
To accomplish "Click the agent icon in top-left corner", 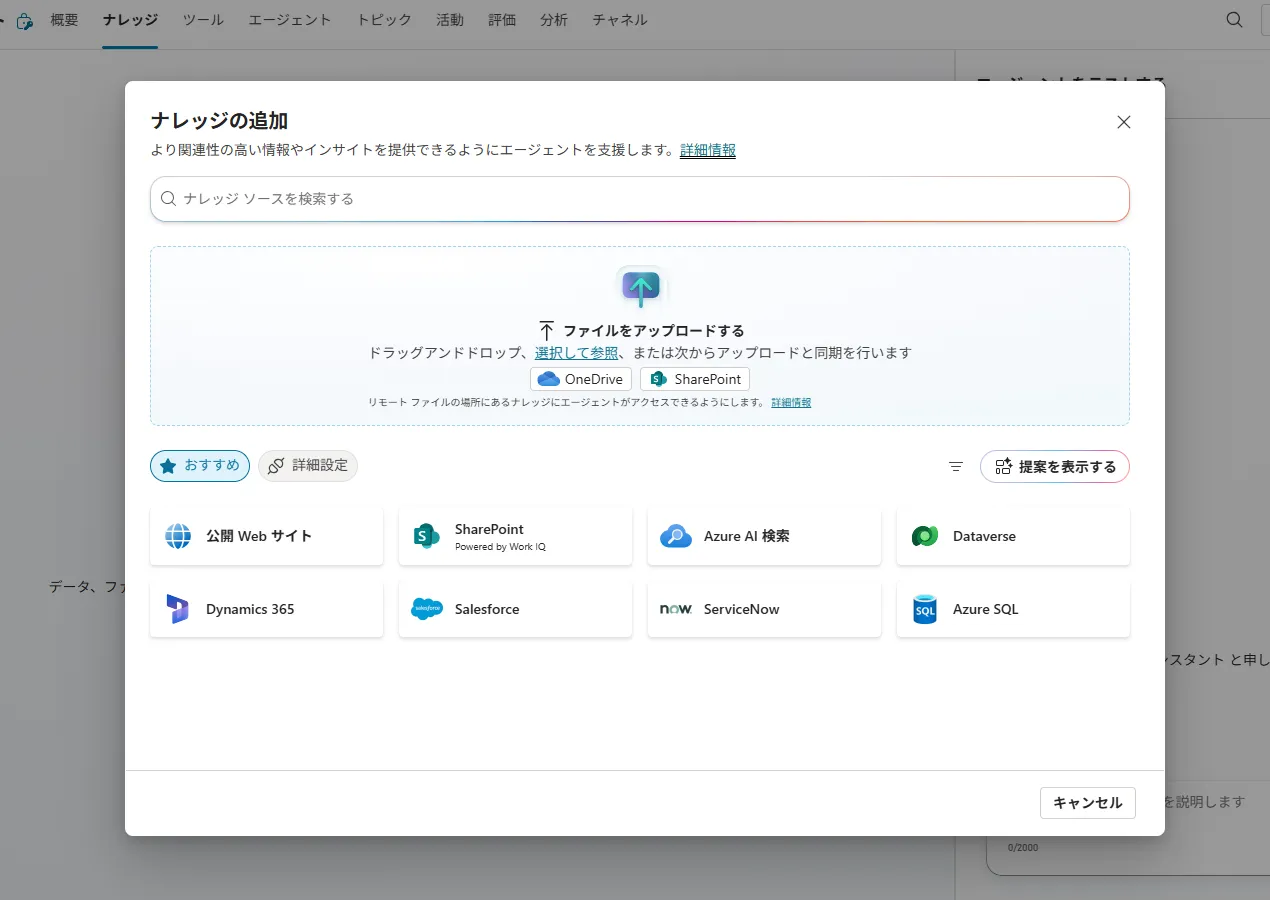I will pos(24,20).
